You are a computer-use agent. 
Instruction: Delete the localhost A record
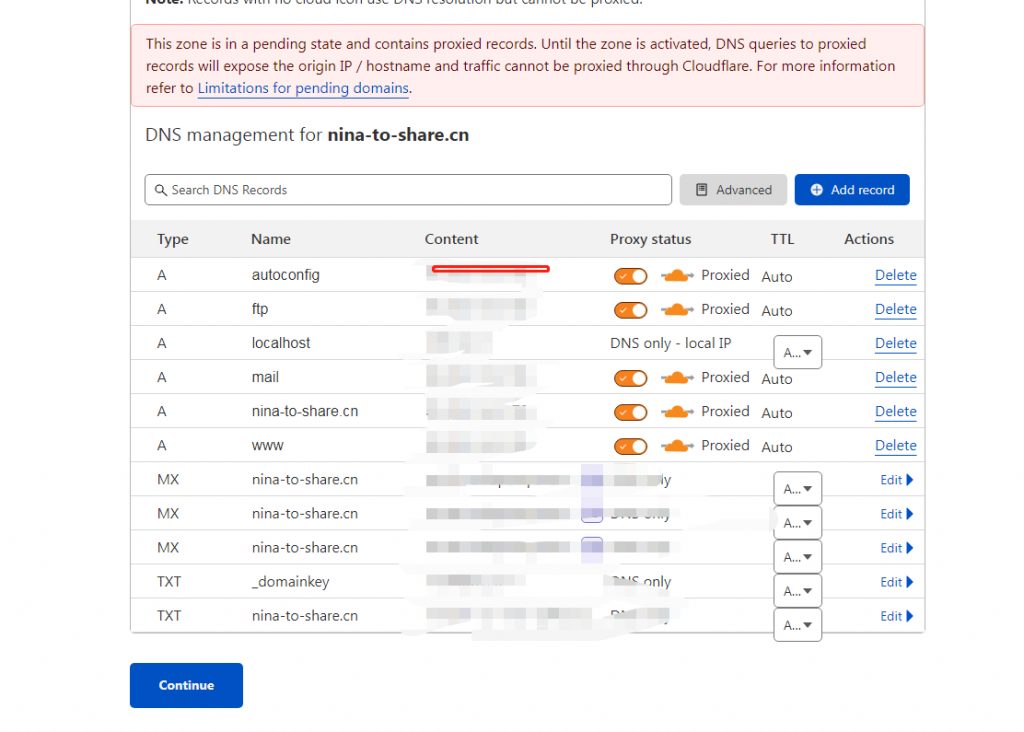click(x=895, y=343)
